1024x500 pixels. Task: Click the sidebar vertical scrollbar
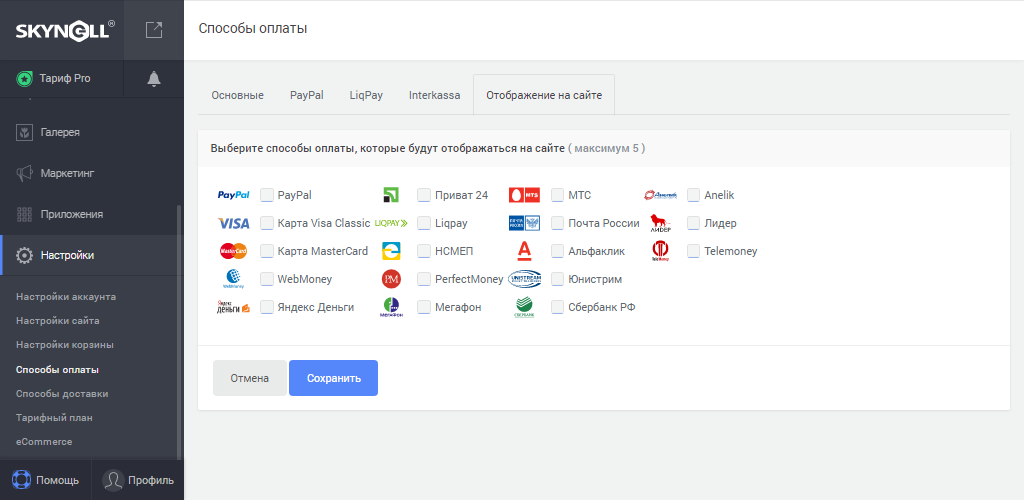[x=179, y=330]
